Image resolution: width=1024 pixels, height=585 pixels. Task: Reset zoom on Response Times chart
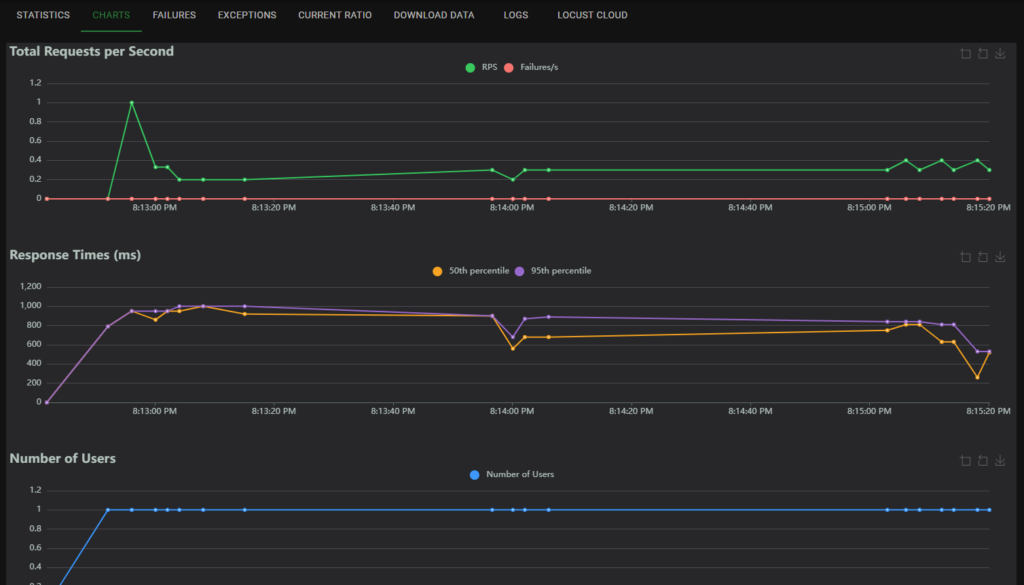(983, 257)
